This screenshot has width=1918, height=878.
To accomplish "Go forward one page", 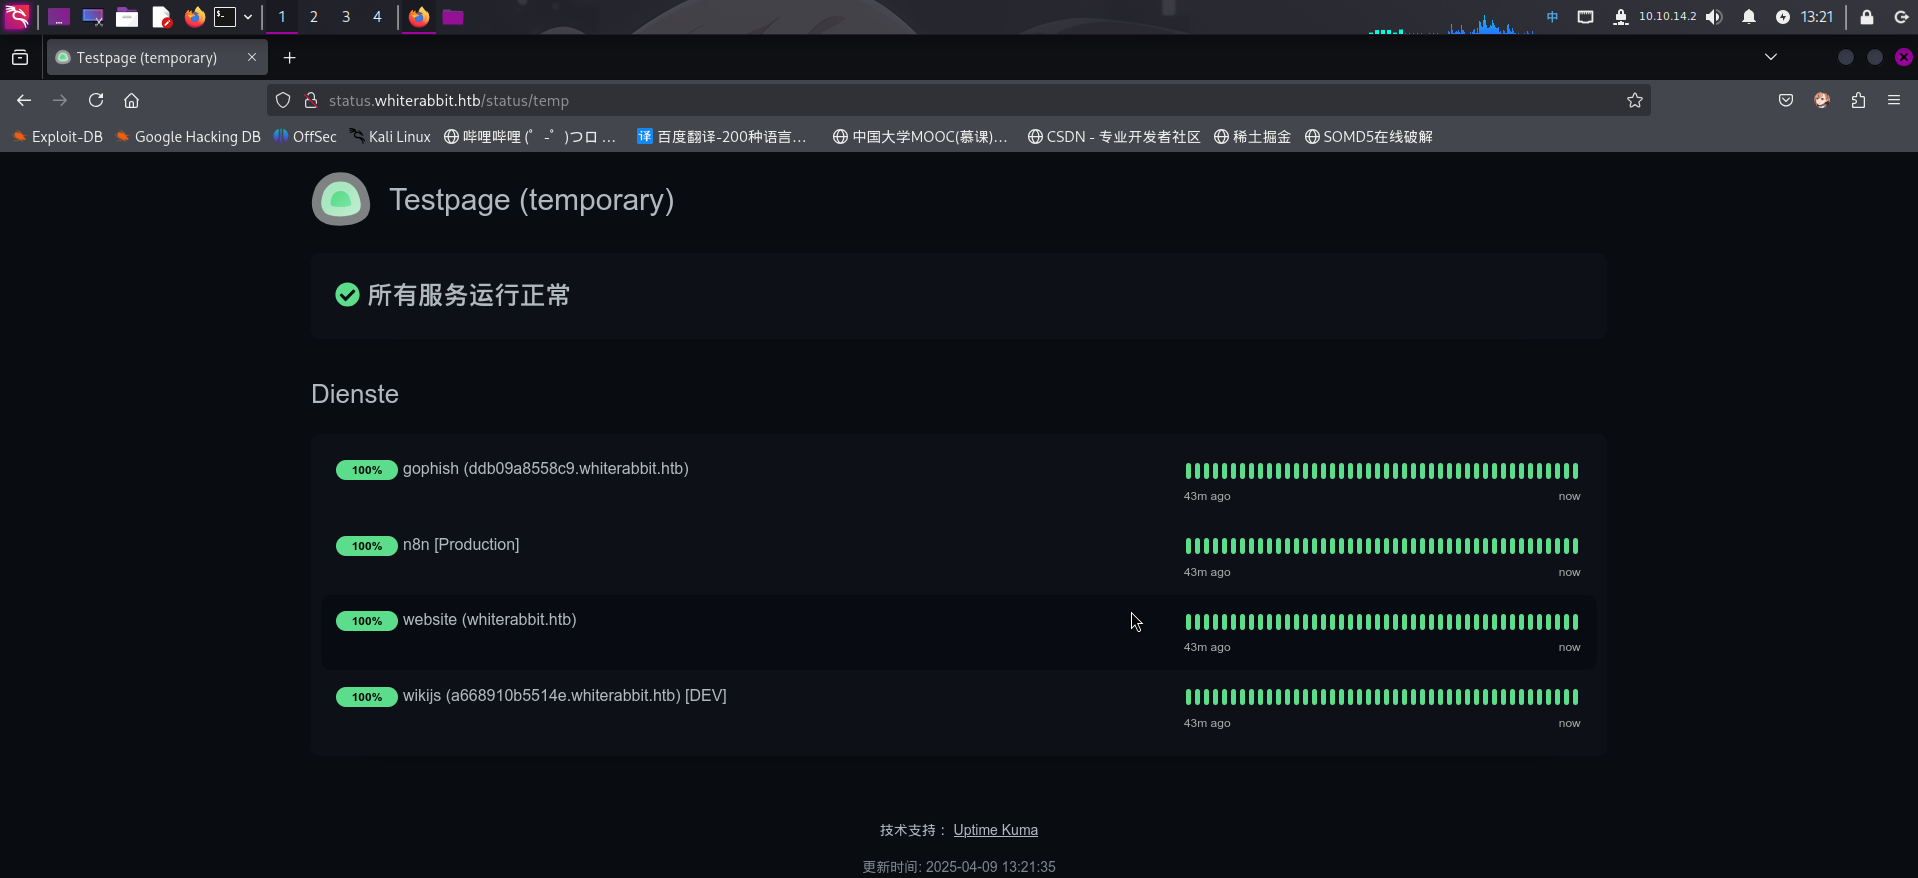I will [x=60, y=100].
